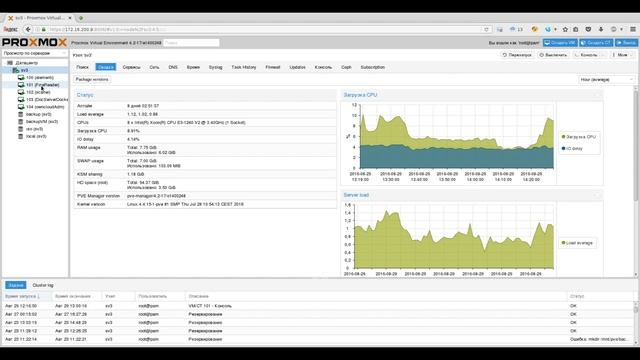This screenshot has width=640, height=360.
Task: Click the yellow round extension icon
Action: pos(534,29)
